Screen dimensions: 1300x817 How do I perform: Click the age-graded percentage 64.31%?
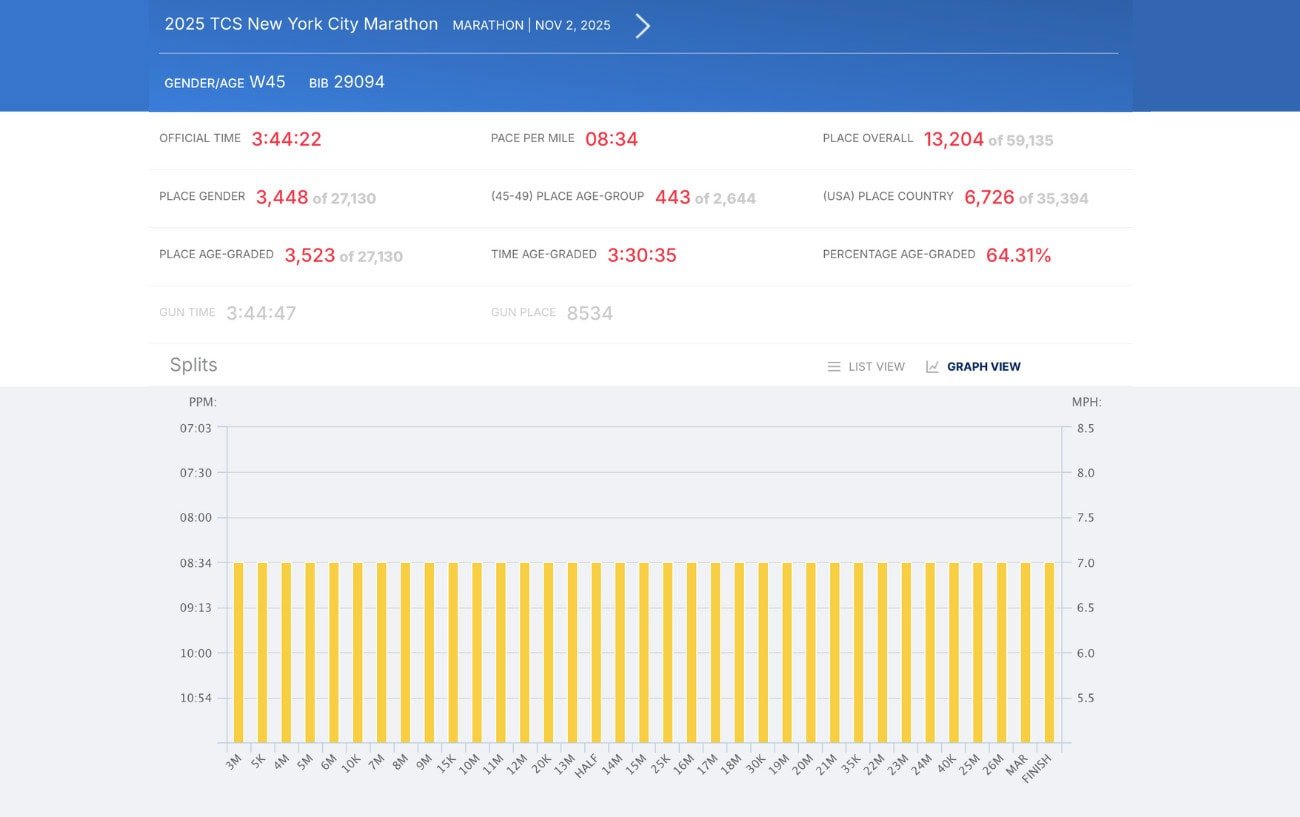click(x=1018, y=255)
